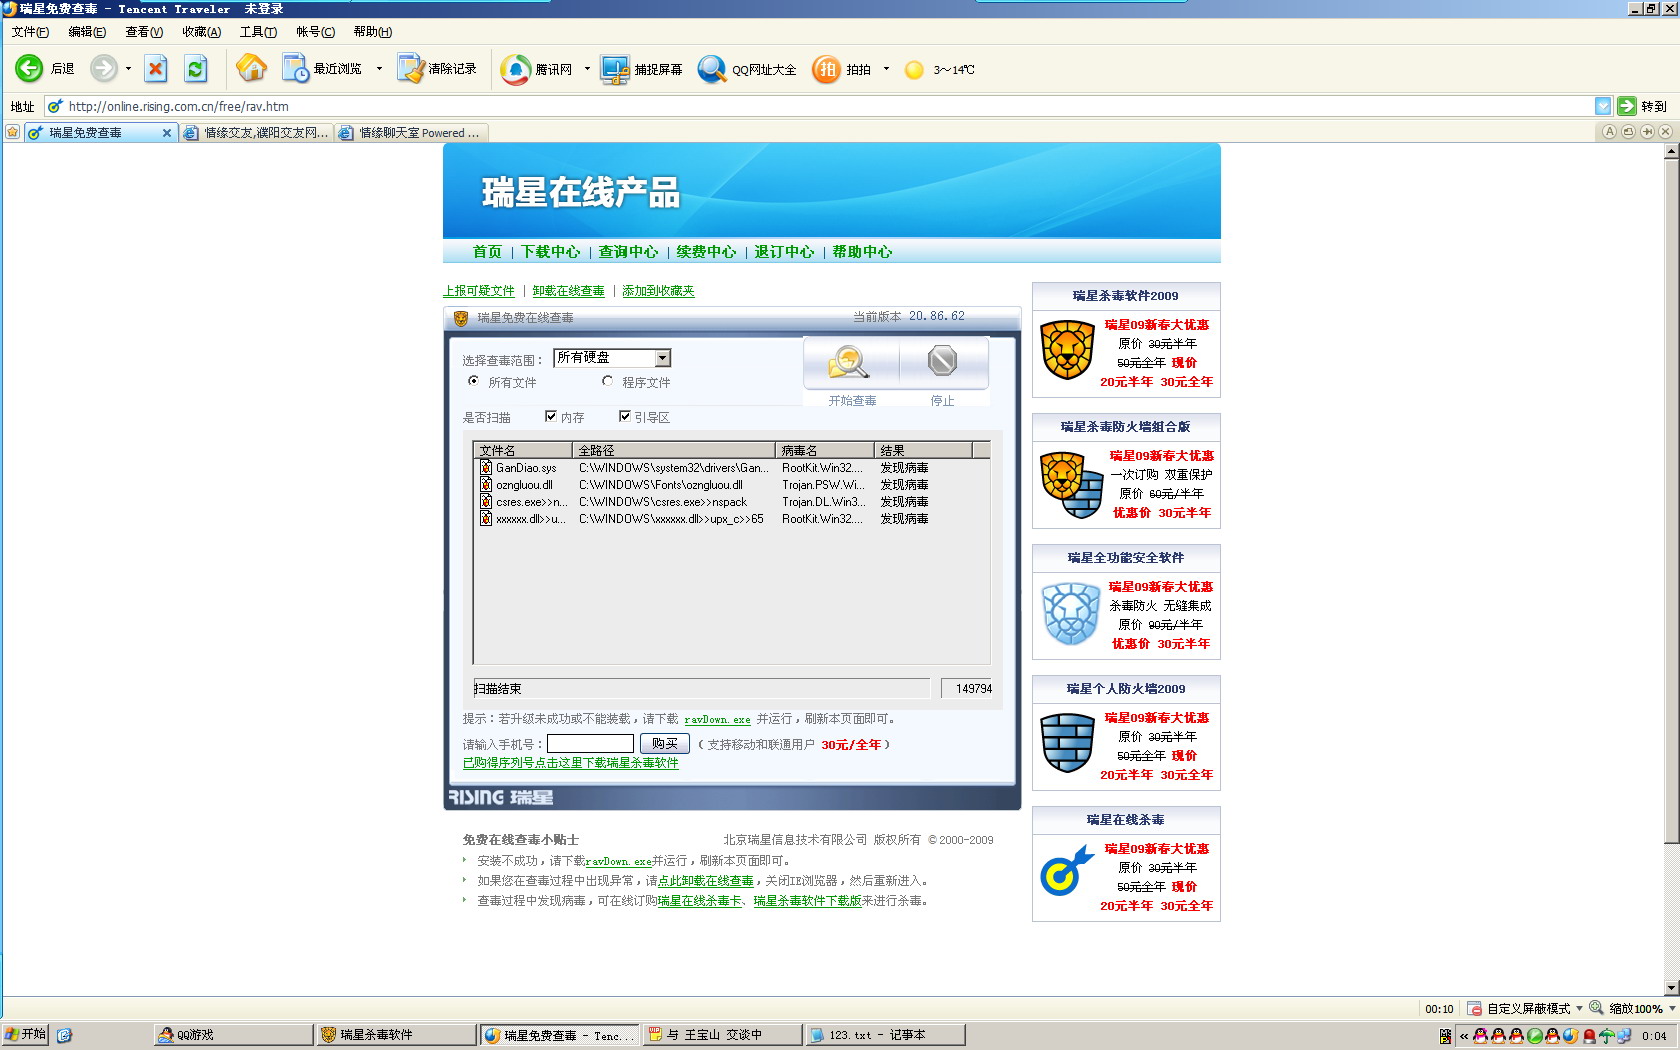Open the 自定义屏蔽模式 dropdown arrow
1680x1050 pixels.
1579,1008
